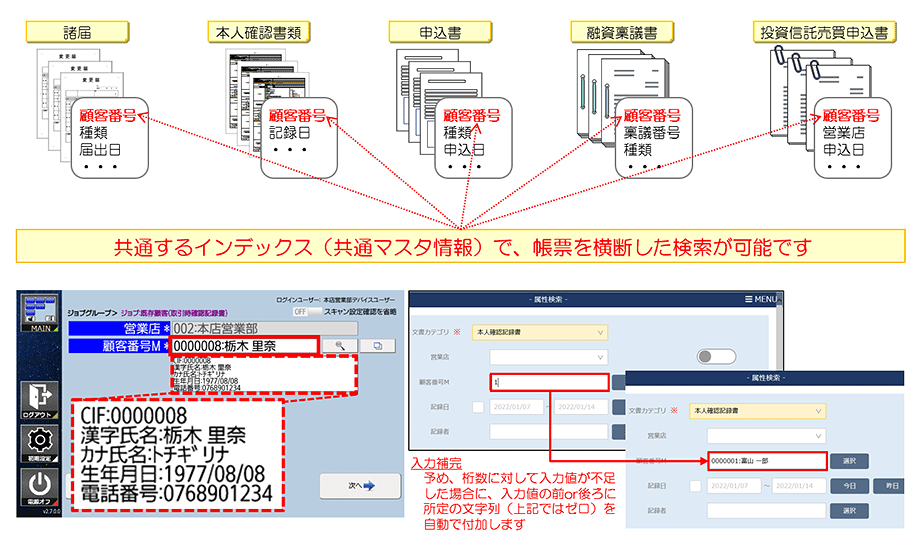Click the 電源オフ power icon
920x546 pixels.
click(x=39, y=489)
